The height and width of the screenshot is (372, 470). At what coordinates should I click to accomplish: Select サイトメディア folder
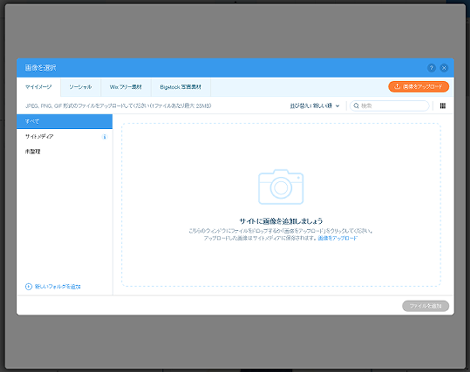(65, 136)
